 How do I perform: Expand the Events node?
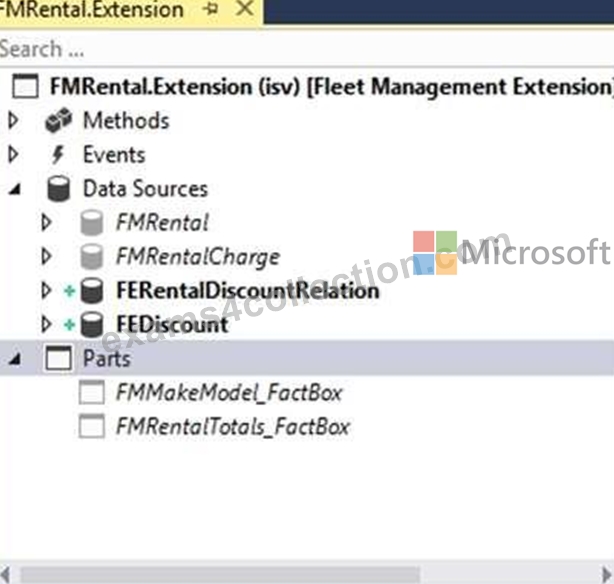pos(13,154)
